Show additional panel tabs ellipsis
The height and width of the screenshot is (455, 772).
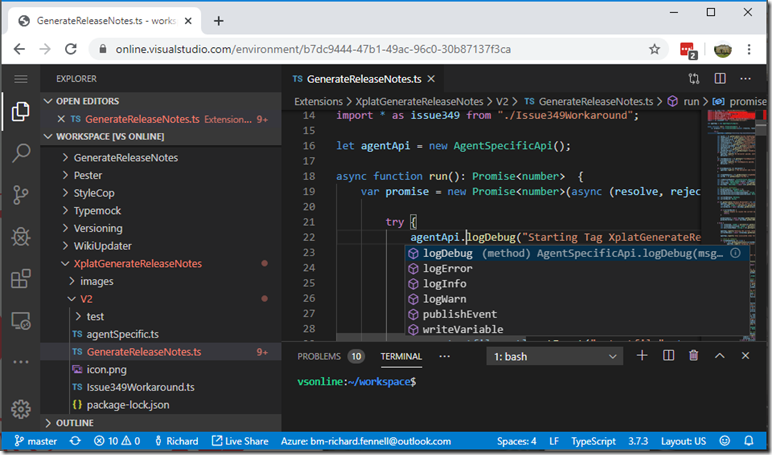444,356
